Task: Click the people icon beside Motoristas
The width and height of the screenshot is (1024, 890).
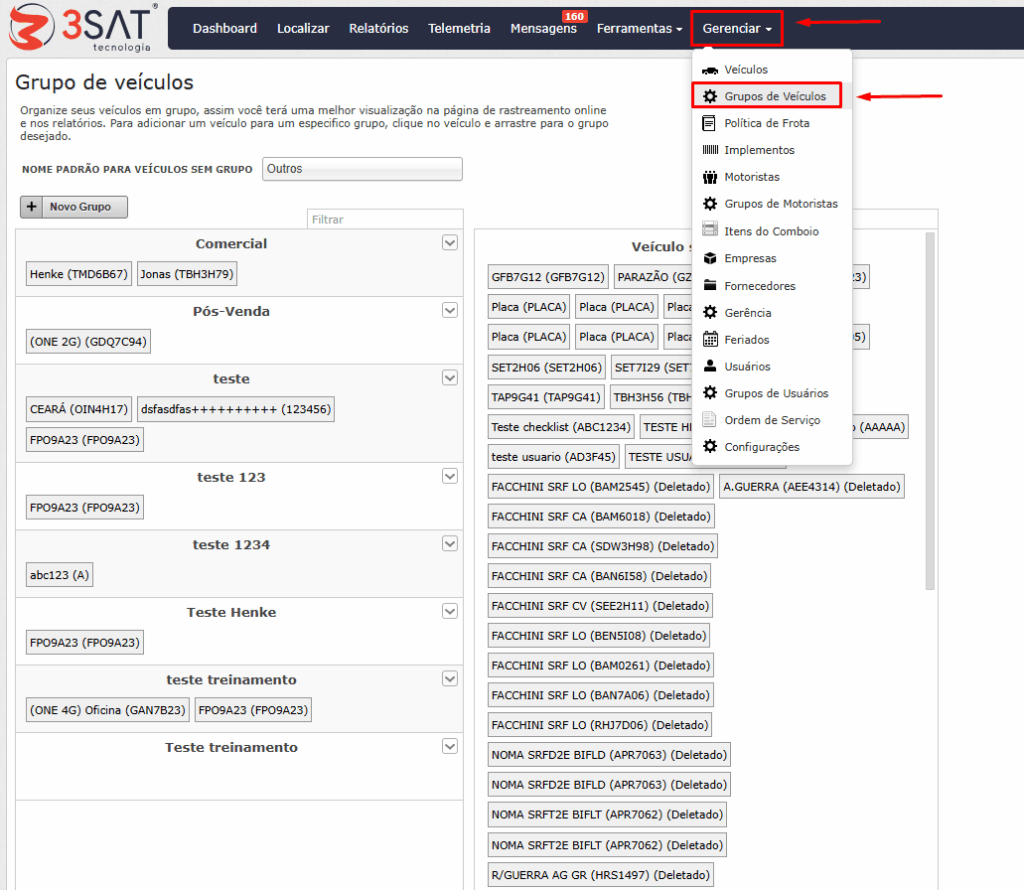Action: (710, 177)
